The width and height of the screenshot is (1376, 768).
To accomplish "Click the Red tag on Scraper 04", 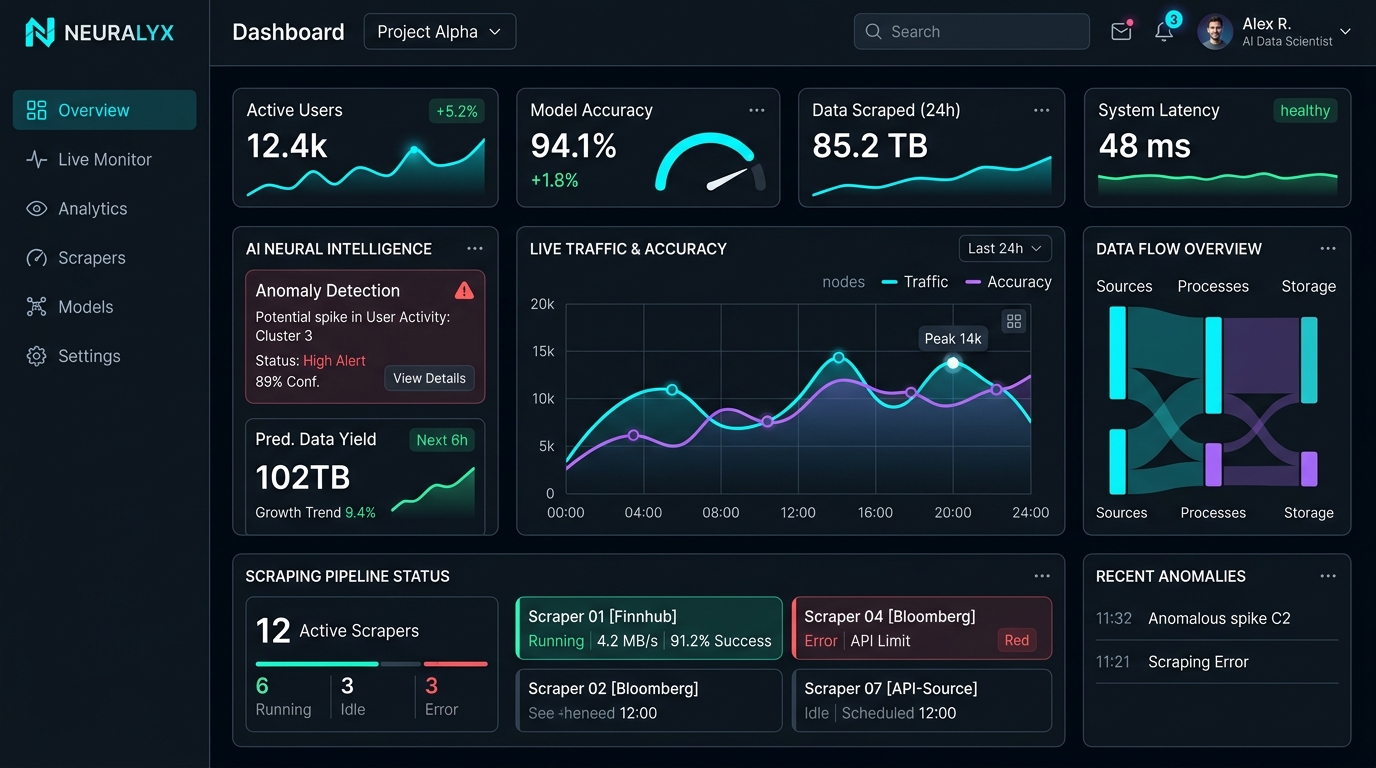I will pyautogui.click(x=1017, y=640).
